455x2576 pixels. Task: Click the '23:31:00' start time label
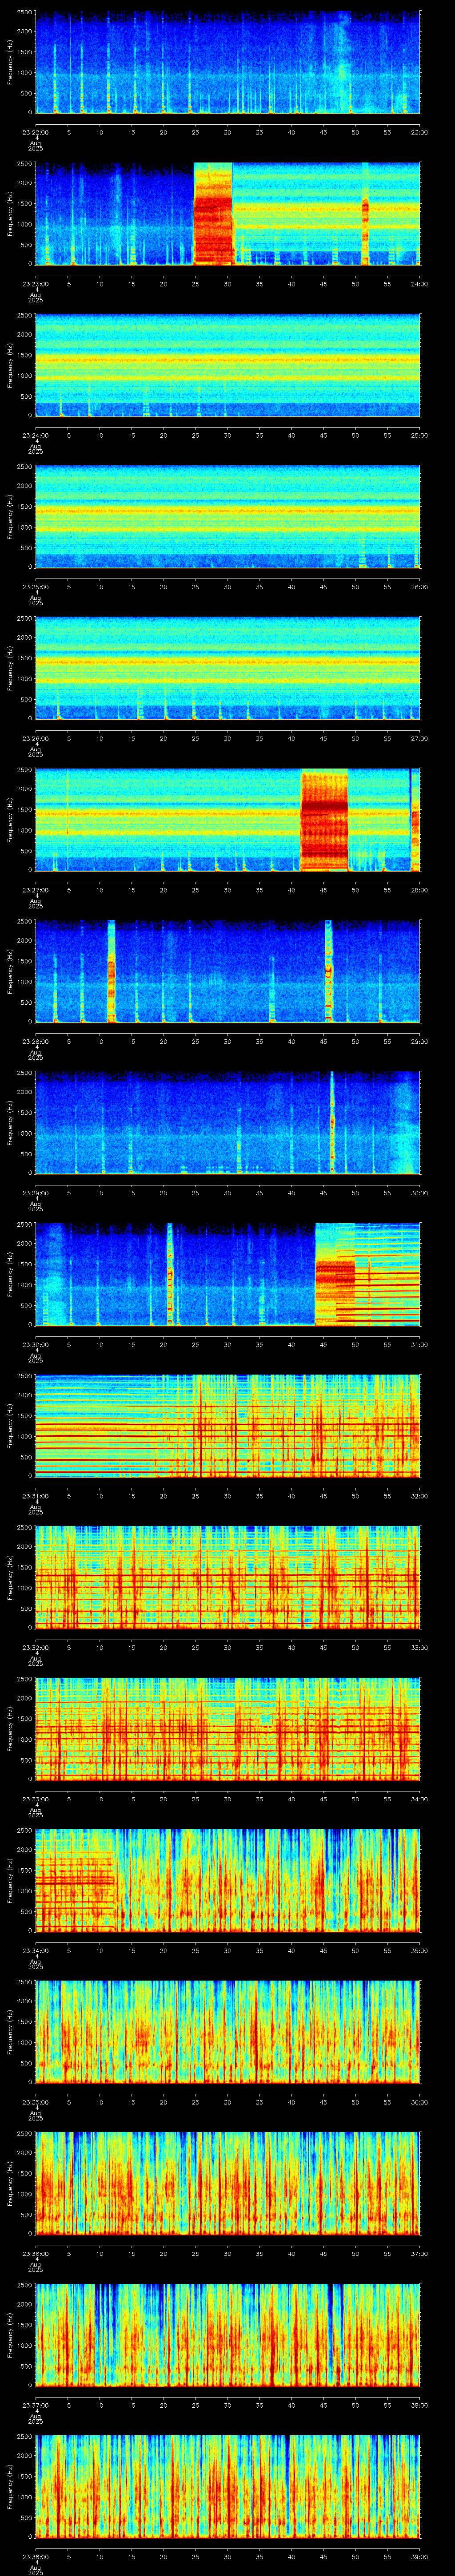pyautogui.click(x=35, y=1496)
